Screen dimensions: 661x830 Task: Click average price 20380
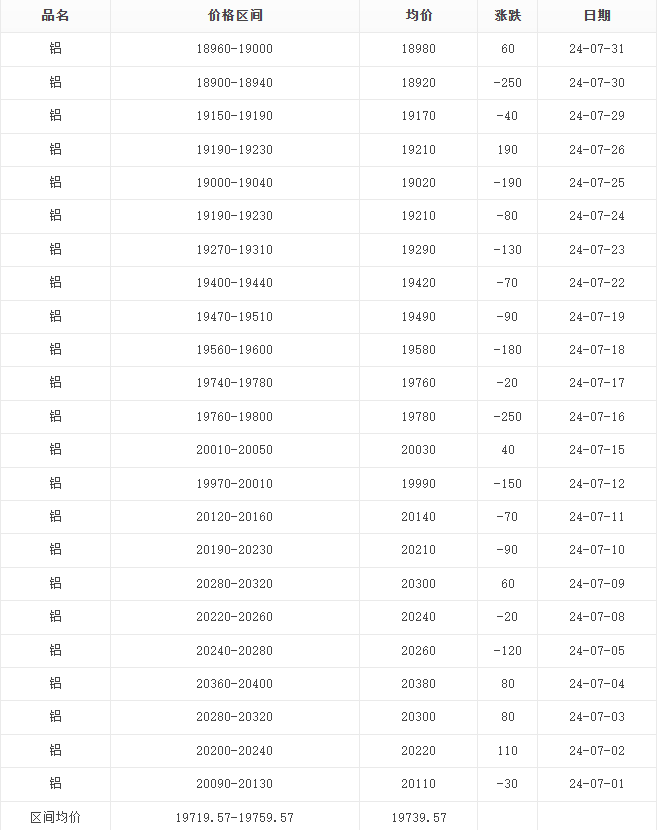point(418,684)
